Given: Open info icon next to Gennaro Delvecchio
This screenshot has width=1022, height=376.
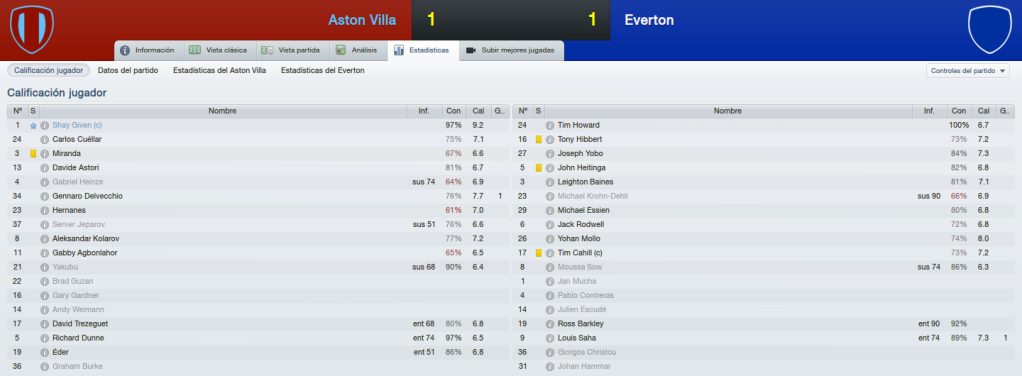Looking at the screenshot, I should 44,196.
